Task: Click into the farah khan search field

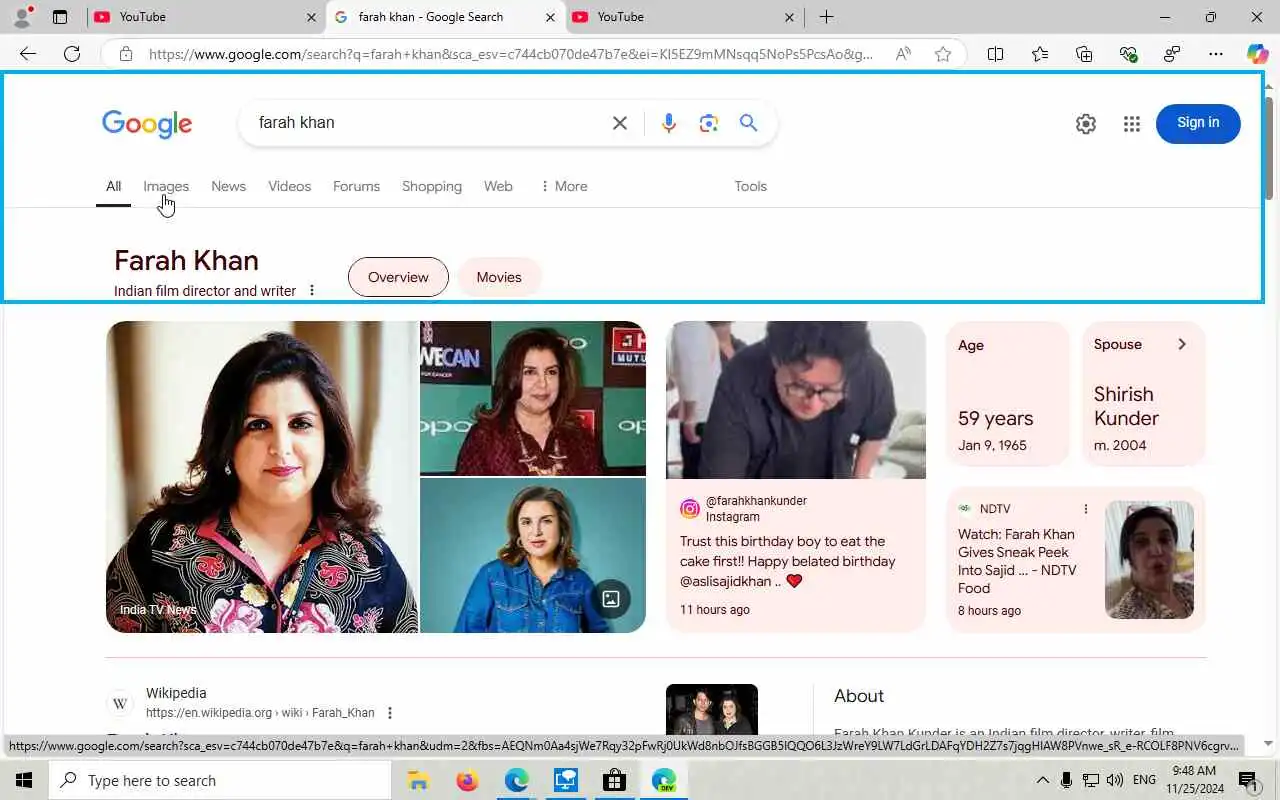Action: (425, 123)
